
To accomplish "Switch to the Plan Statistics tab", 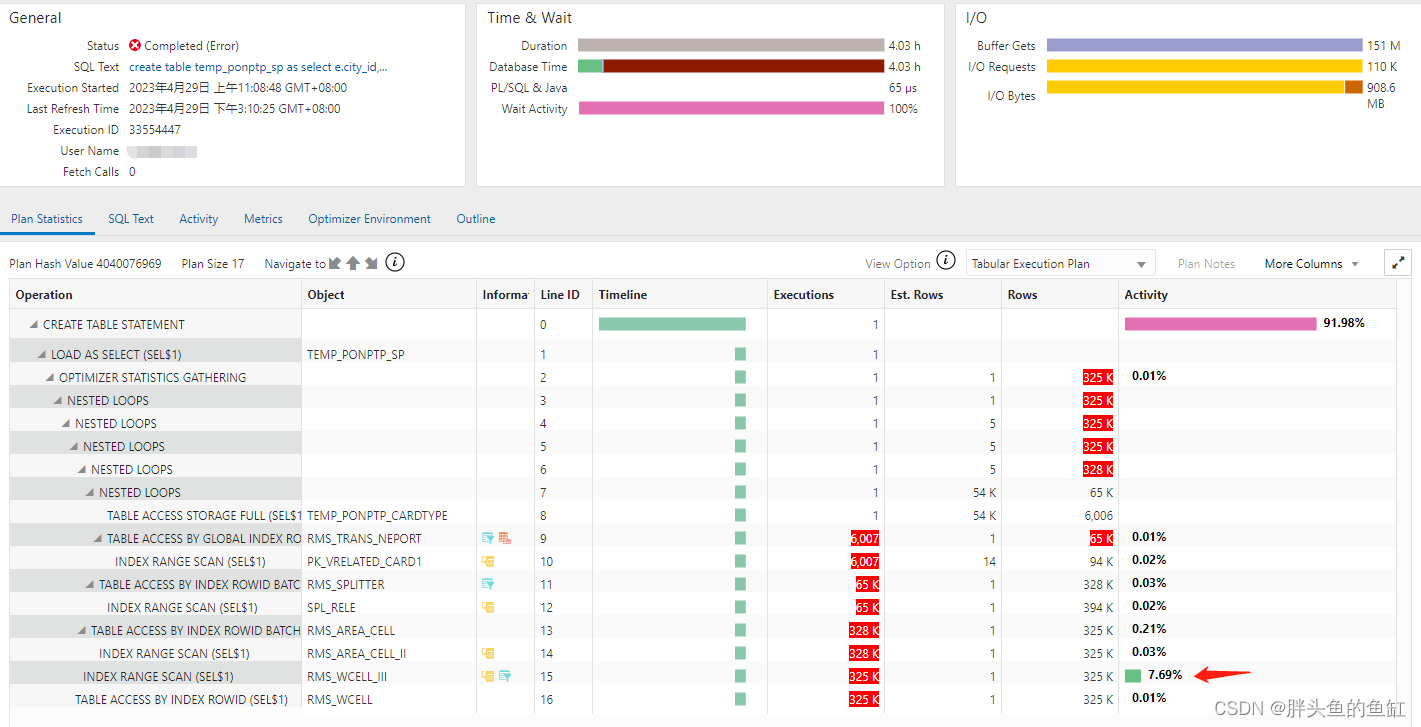I will pos(47,218).
